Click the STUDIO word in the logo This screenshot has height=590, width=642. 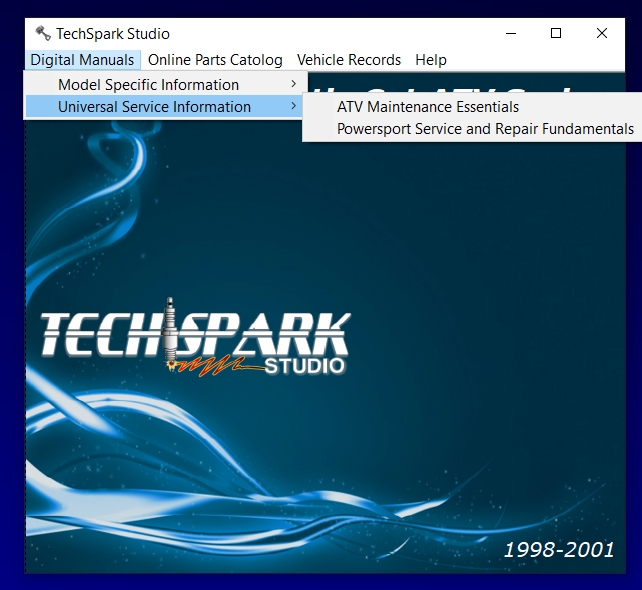click(x=305, y=367)
